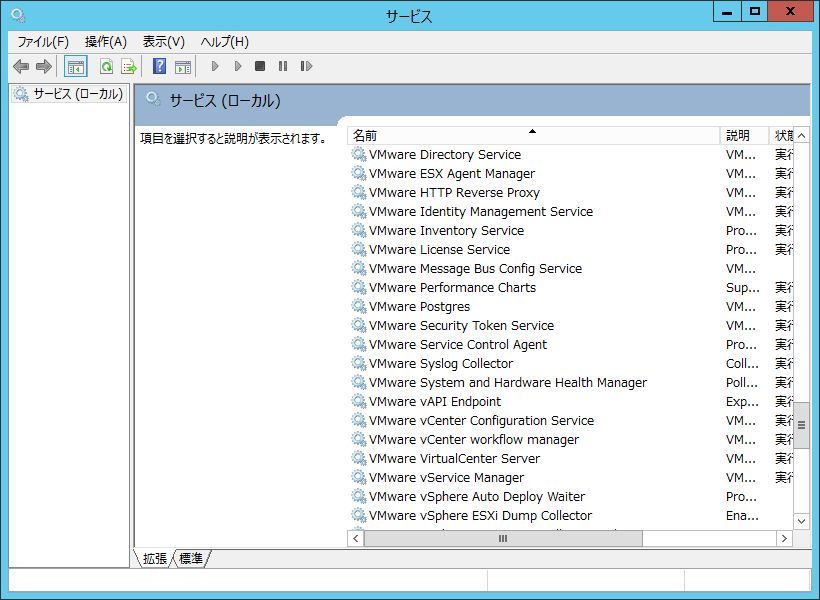Switch to the 拡張 tab
Image resolution: width=820 pixels, height=600 pixels.
(x=154, y=559)
